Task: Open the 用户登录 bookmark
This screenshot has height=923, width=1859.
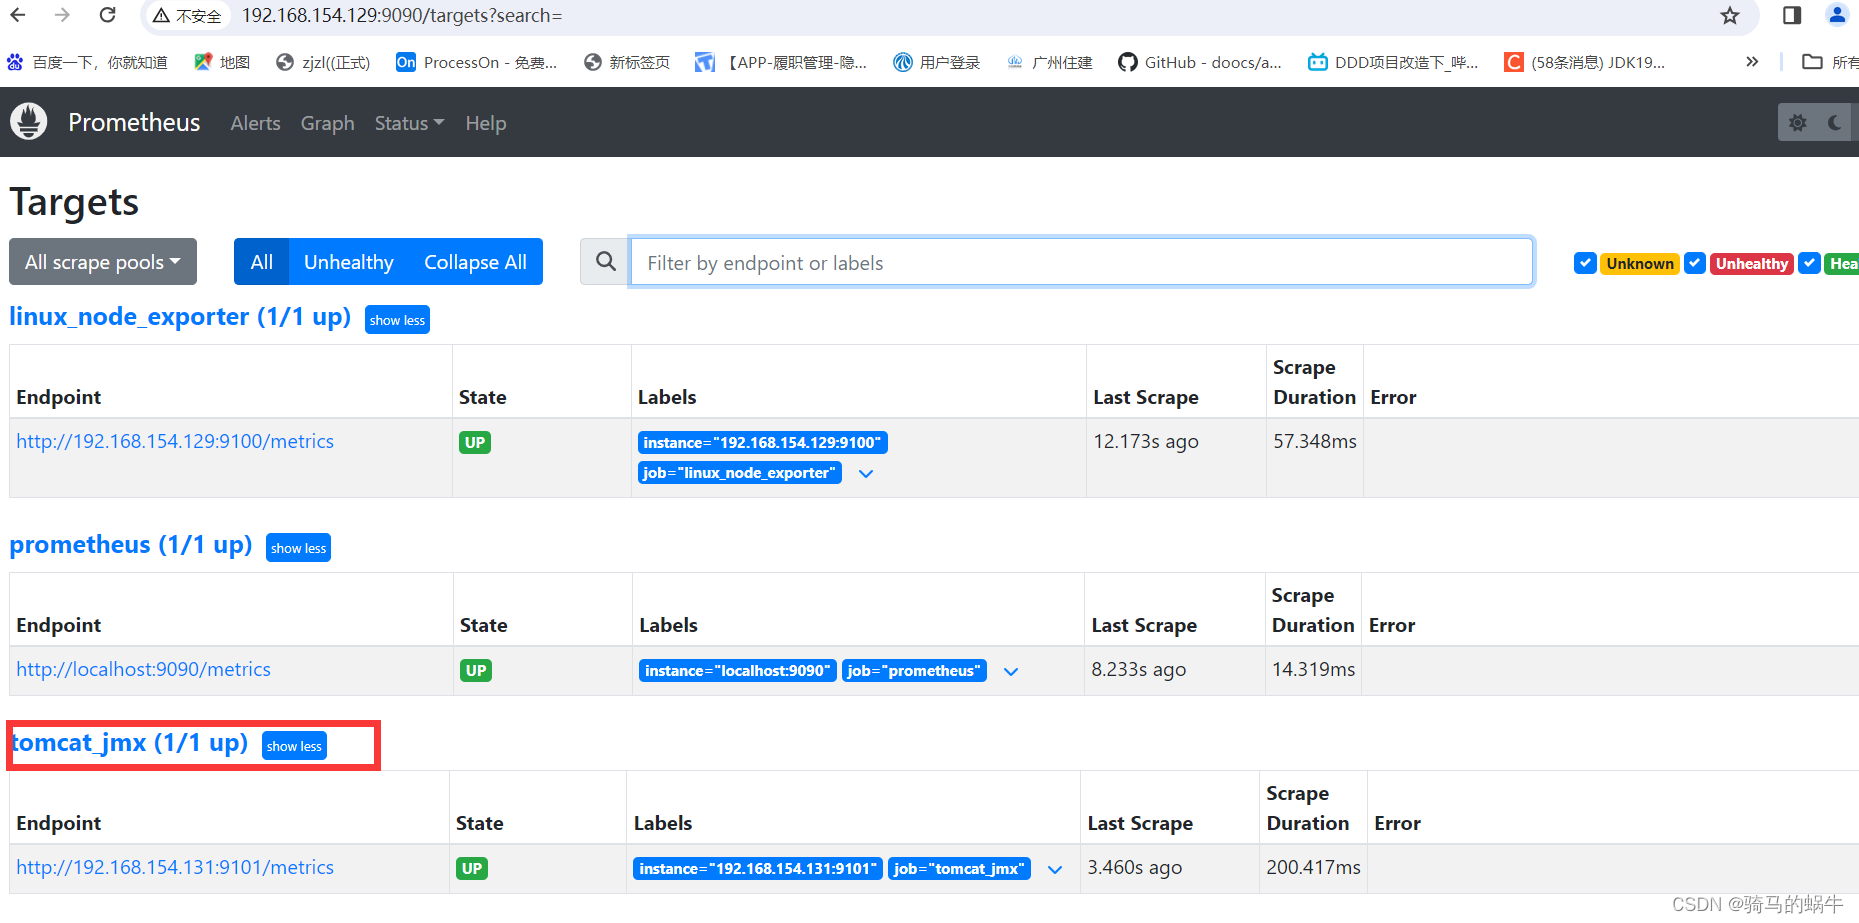Action: 937,62
